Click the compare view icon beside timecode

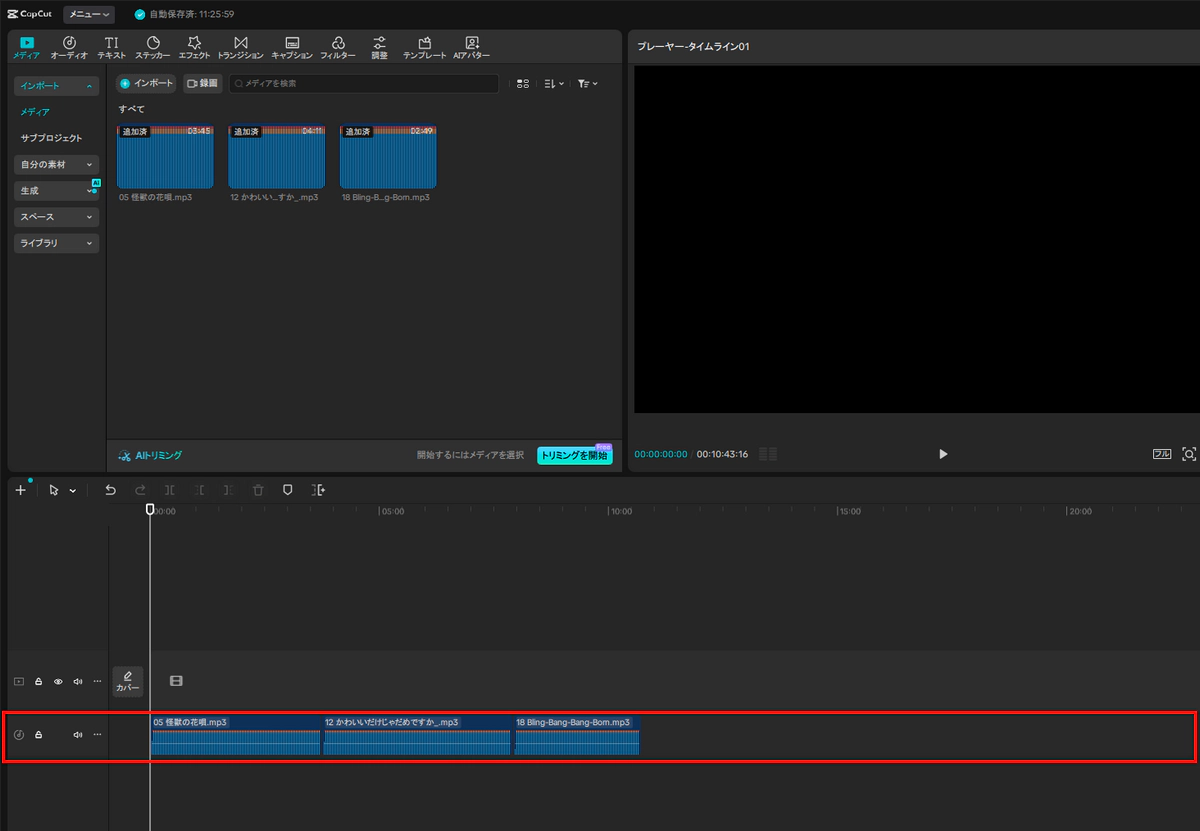click(x=768, y=454)
